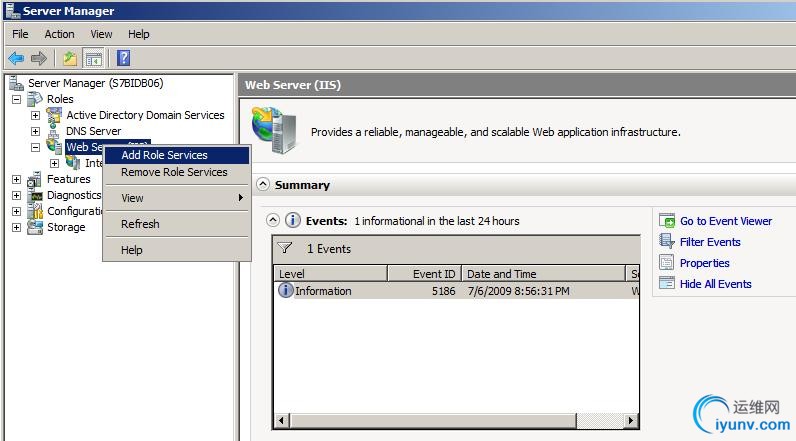The image size is (796, 441).
Task: Click the Roles node icon
Action: (x=35, y=99)
